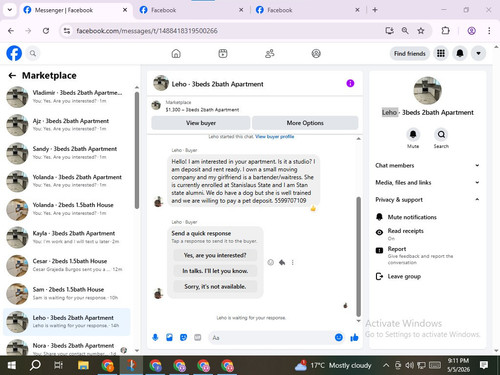Open the View buyer profile link
This screenshot has height=375, width=500.
275,136
